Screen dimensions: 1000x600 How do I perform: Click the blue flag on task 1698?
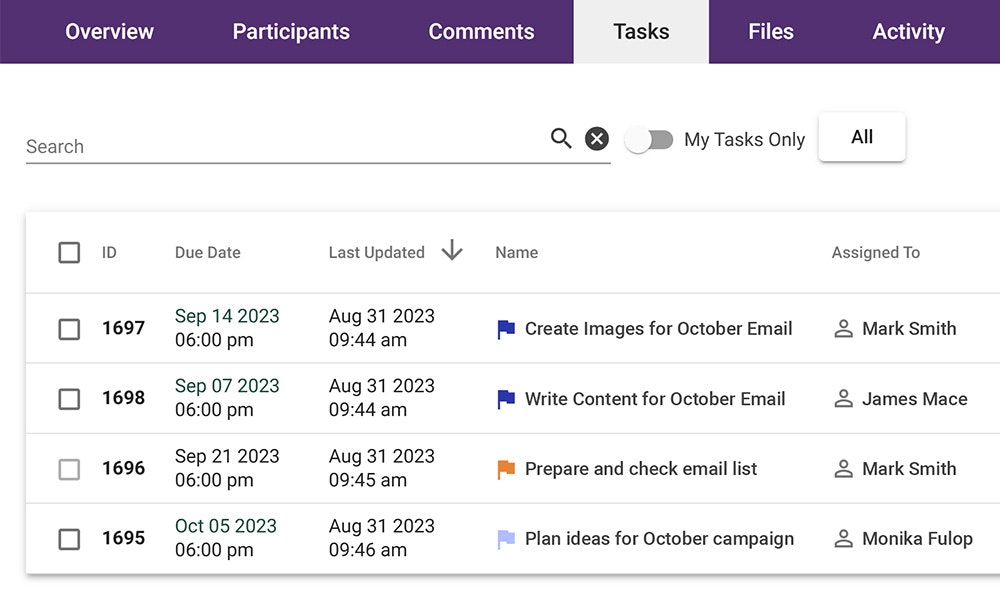[x=506, y=399]
